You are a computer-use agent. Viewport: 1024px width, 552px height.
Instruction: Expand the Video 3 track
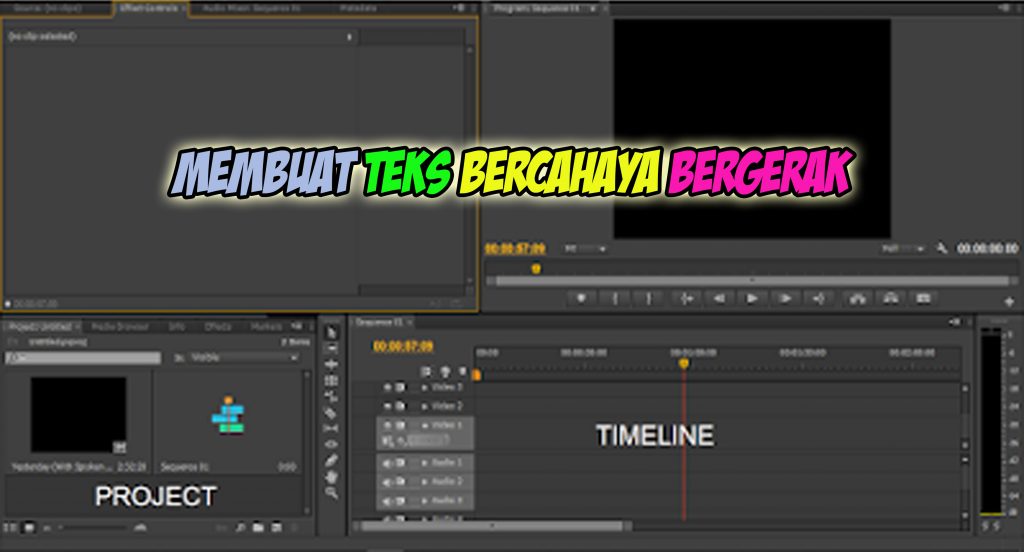click(424, 387)
